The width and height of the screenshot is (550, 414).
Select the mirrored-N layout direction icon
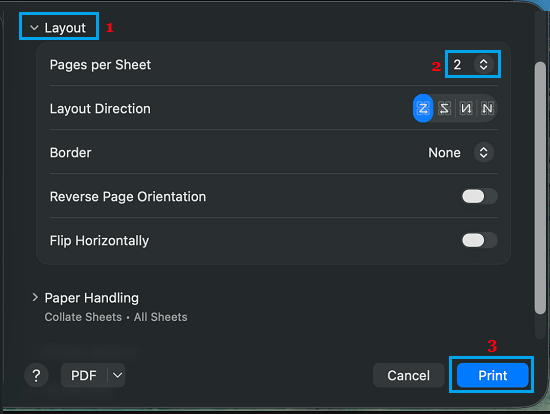[466, 108]
